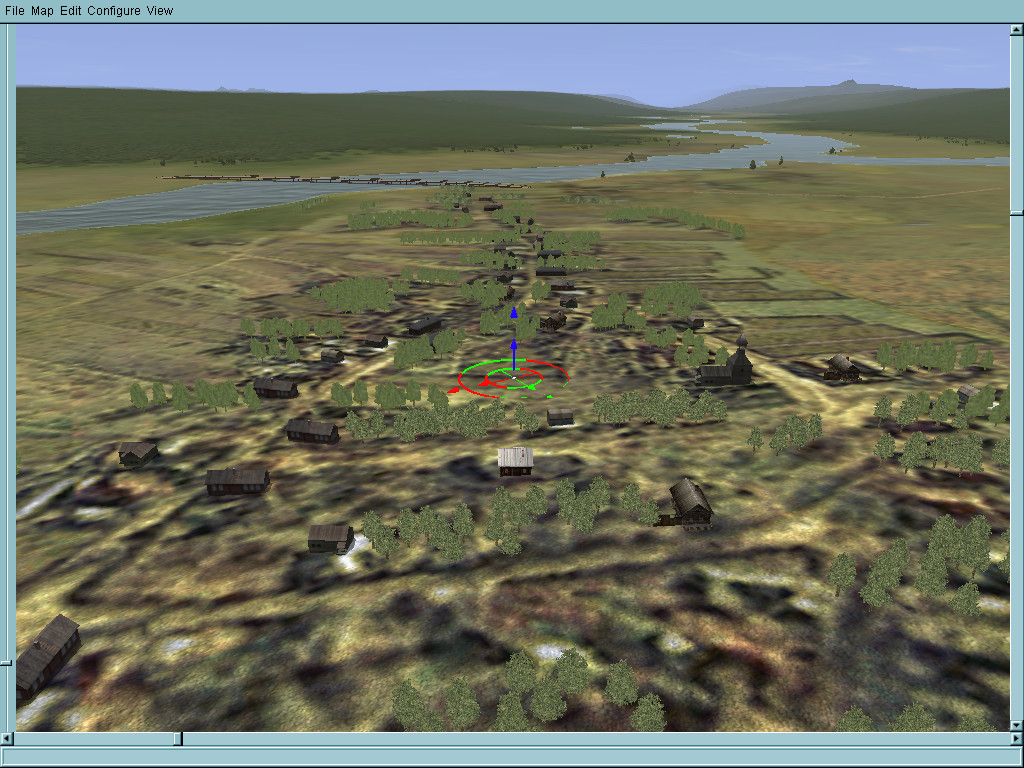Click the horizontal scrollbar right arrow
The height and width of the screenshot is (768, 1024).
click(x=1017, y=739)
